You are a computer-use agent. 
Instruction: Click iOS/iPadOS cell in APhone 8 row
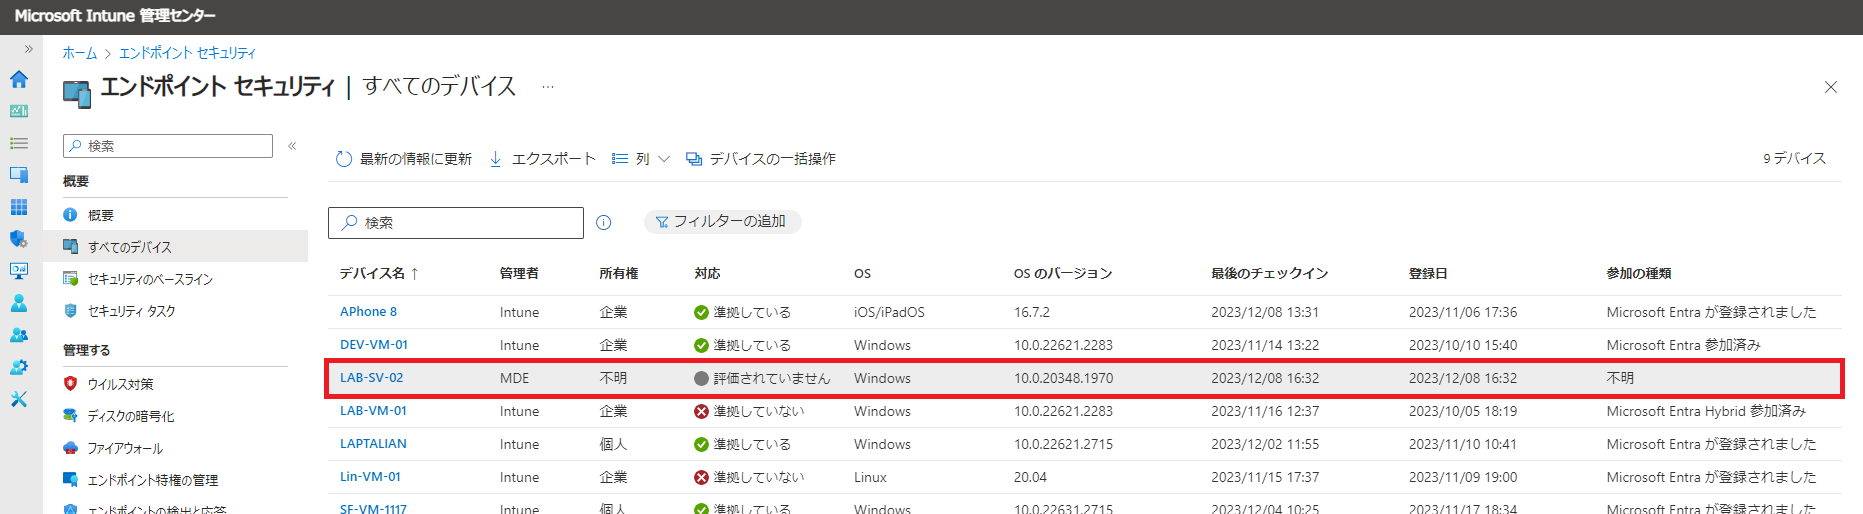click(x=889, y=312)
